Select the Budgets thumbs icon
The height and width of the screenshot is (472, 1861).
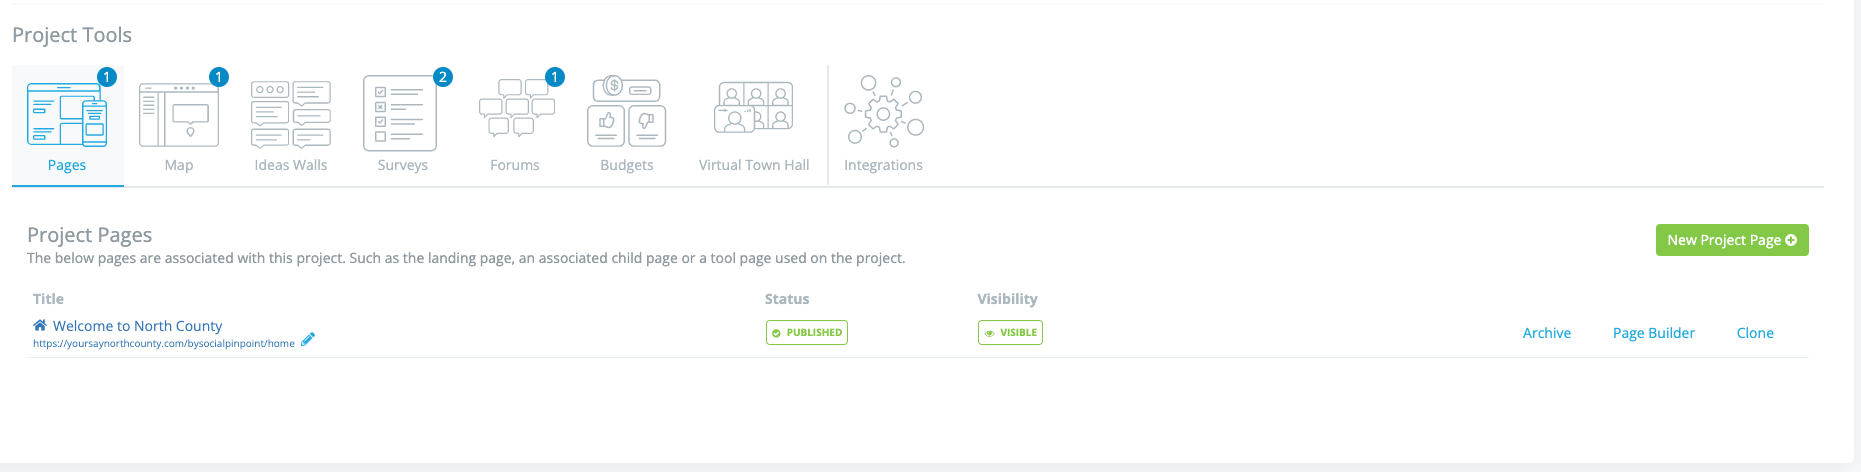click(627, 111)
